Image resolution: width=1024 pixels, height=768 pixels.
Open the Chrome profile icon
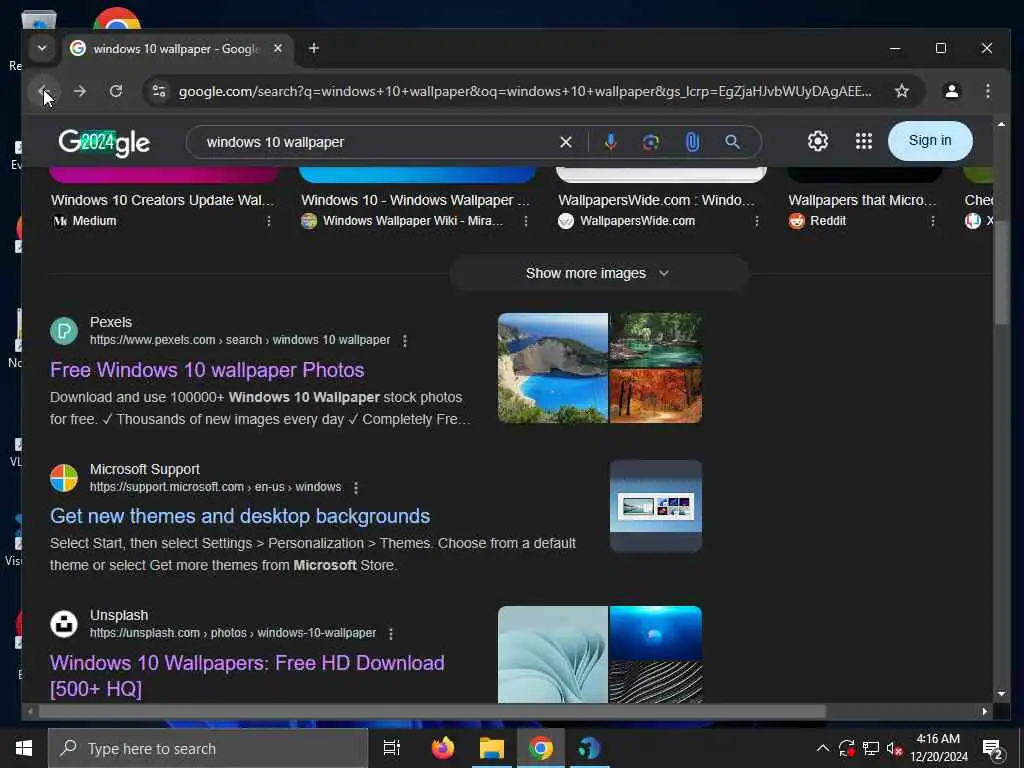[x=952, y=91]
